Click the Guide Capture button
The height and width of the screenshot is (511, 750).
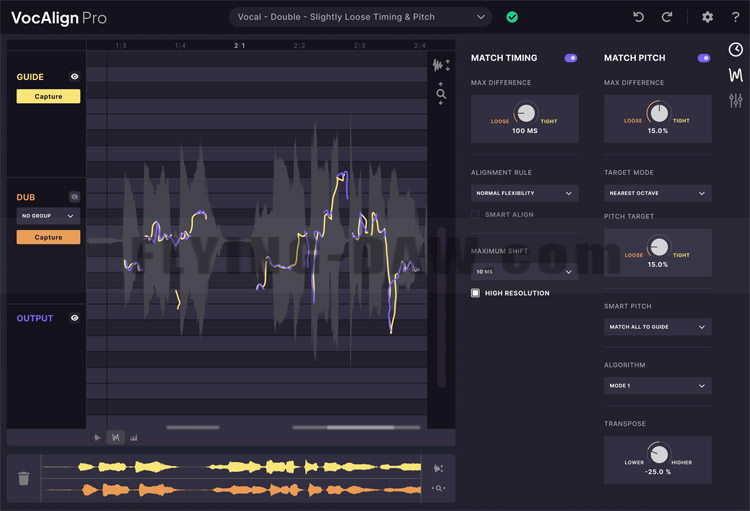tap(48, 96)
